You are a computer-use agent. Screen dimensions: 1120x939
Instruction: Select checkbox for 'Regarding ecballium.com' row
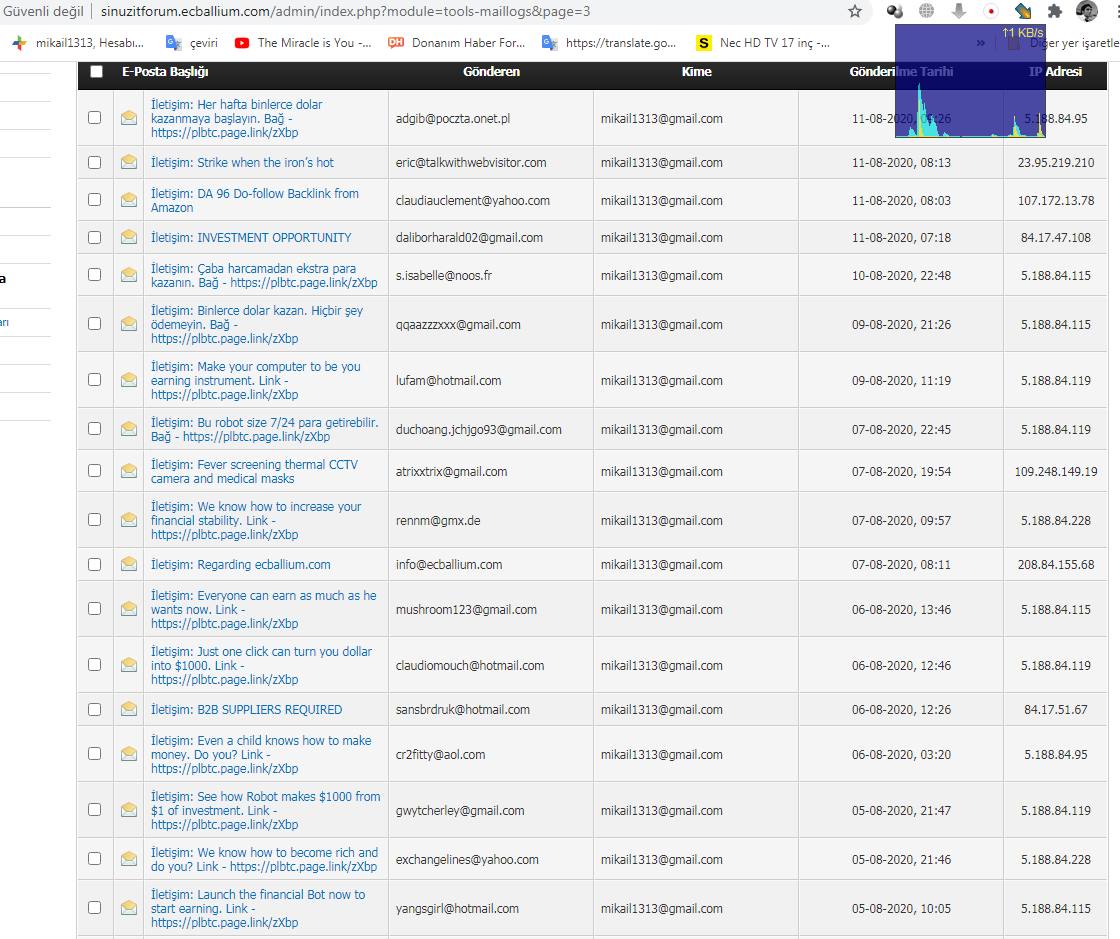[95, 564]
